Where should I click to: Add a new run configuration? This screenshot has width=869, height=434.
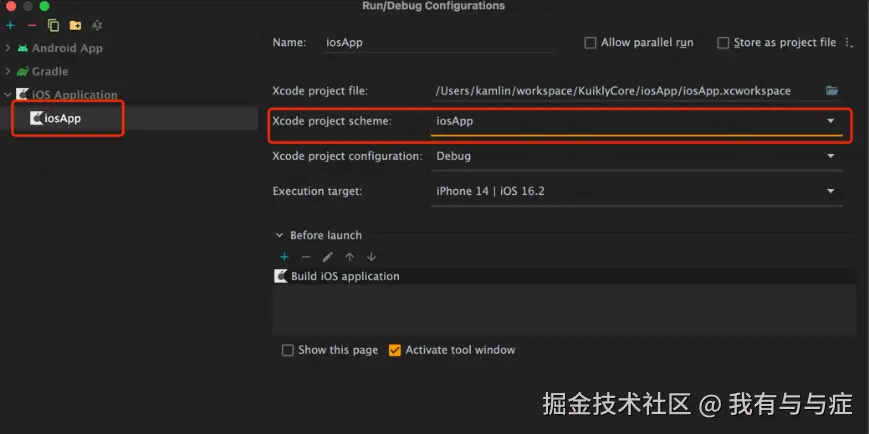(x=10, y=25)
